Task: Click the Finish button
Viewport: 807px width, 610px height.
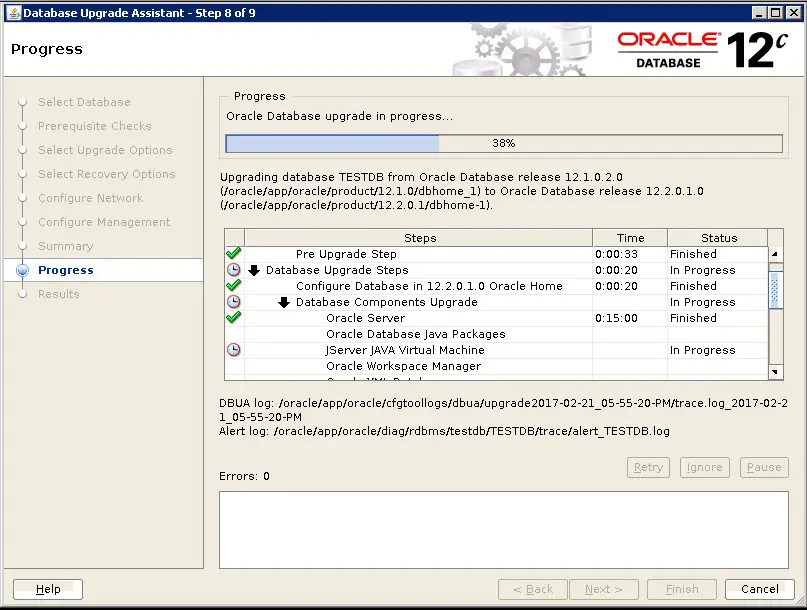Action: click(x=682, y=589)
